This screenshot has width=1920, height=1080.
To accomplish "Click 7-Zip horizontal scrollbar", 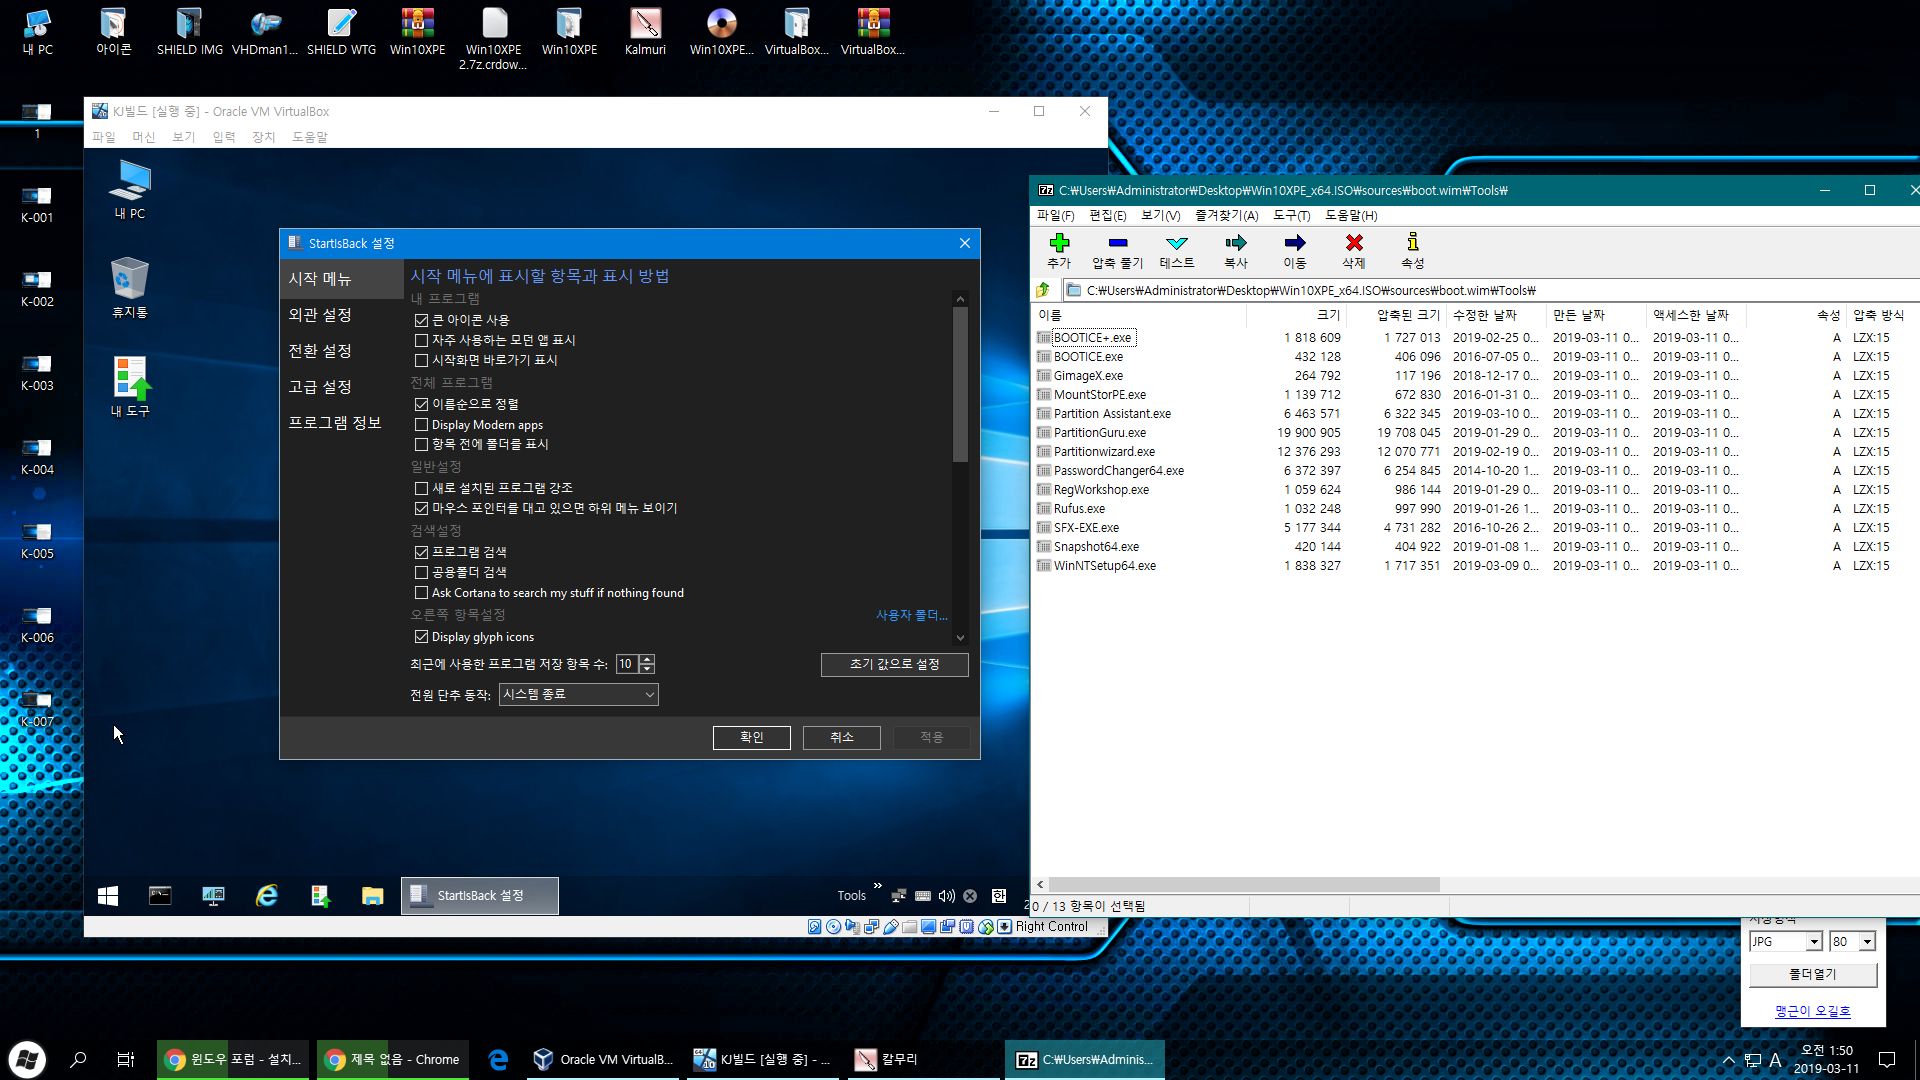I will [1245, 884].
